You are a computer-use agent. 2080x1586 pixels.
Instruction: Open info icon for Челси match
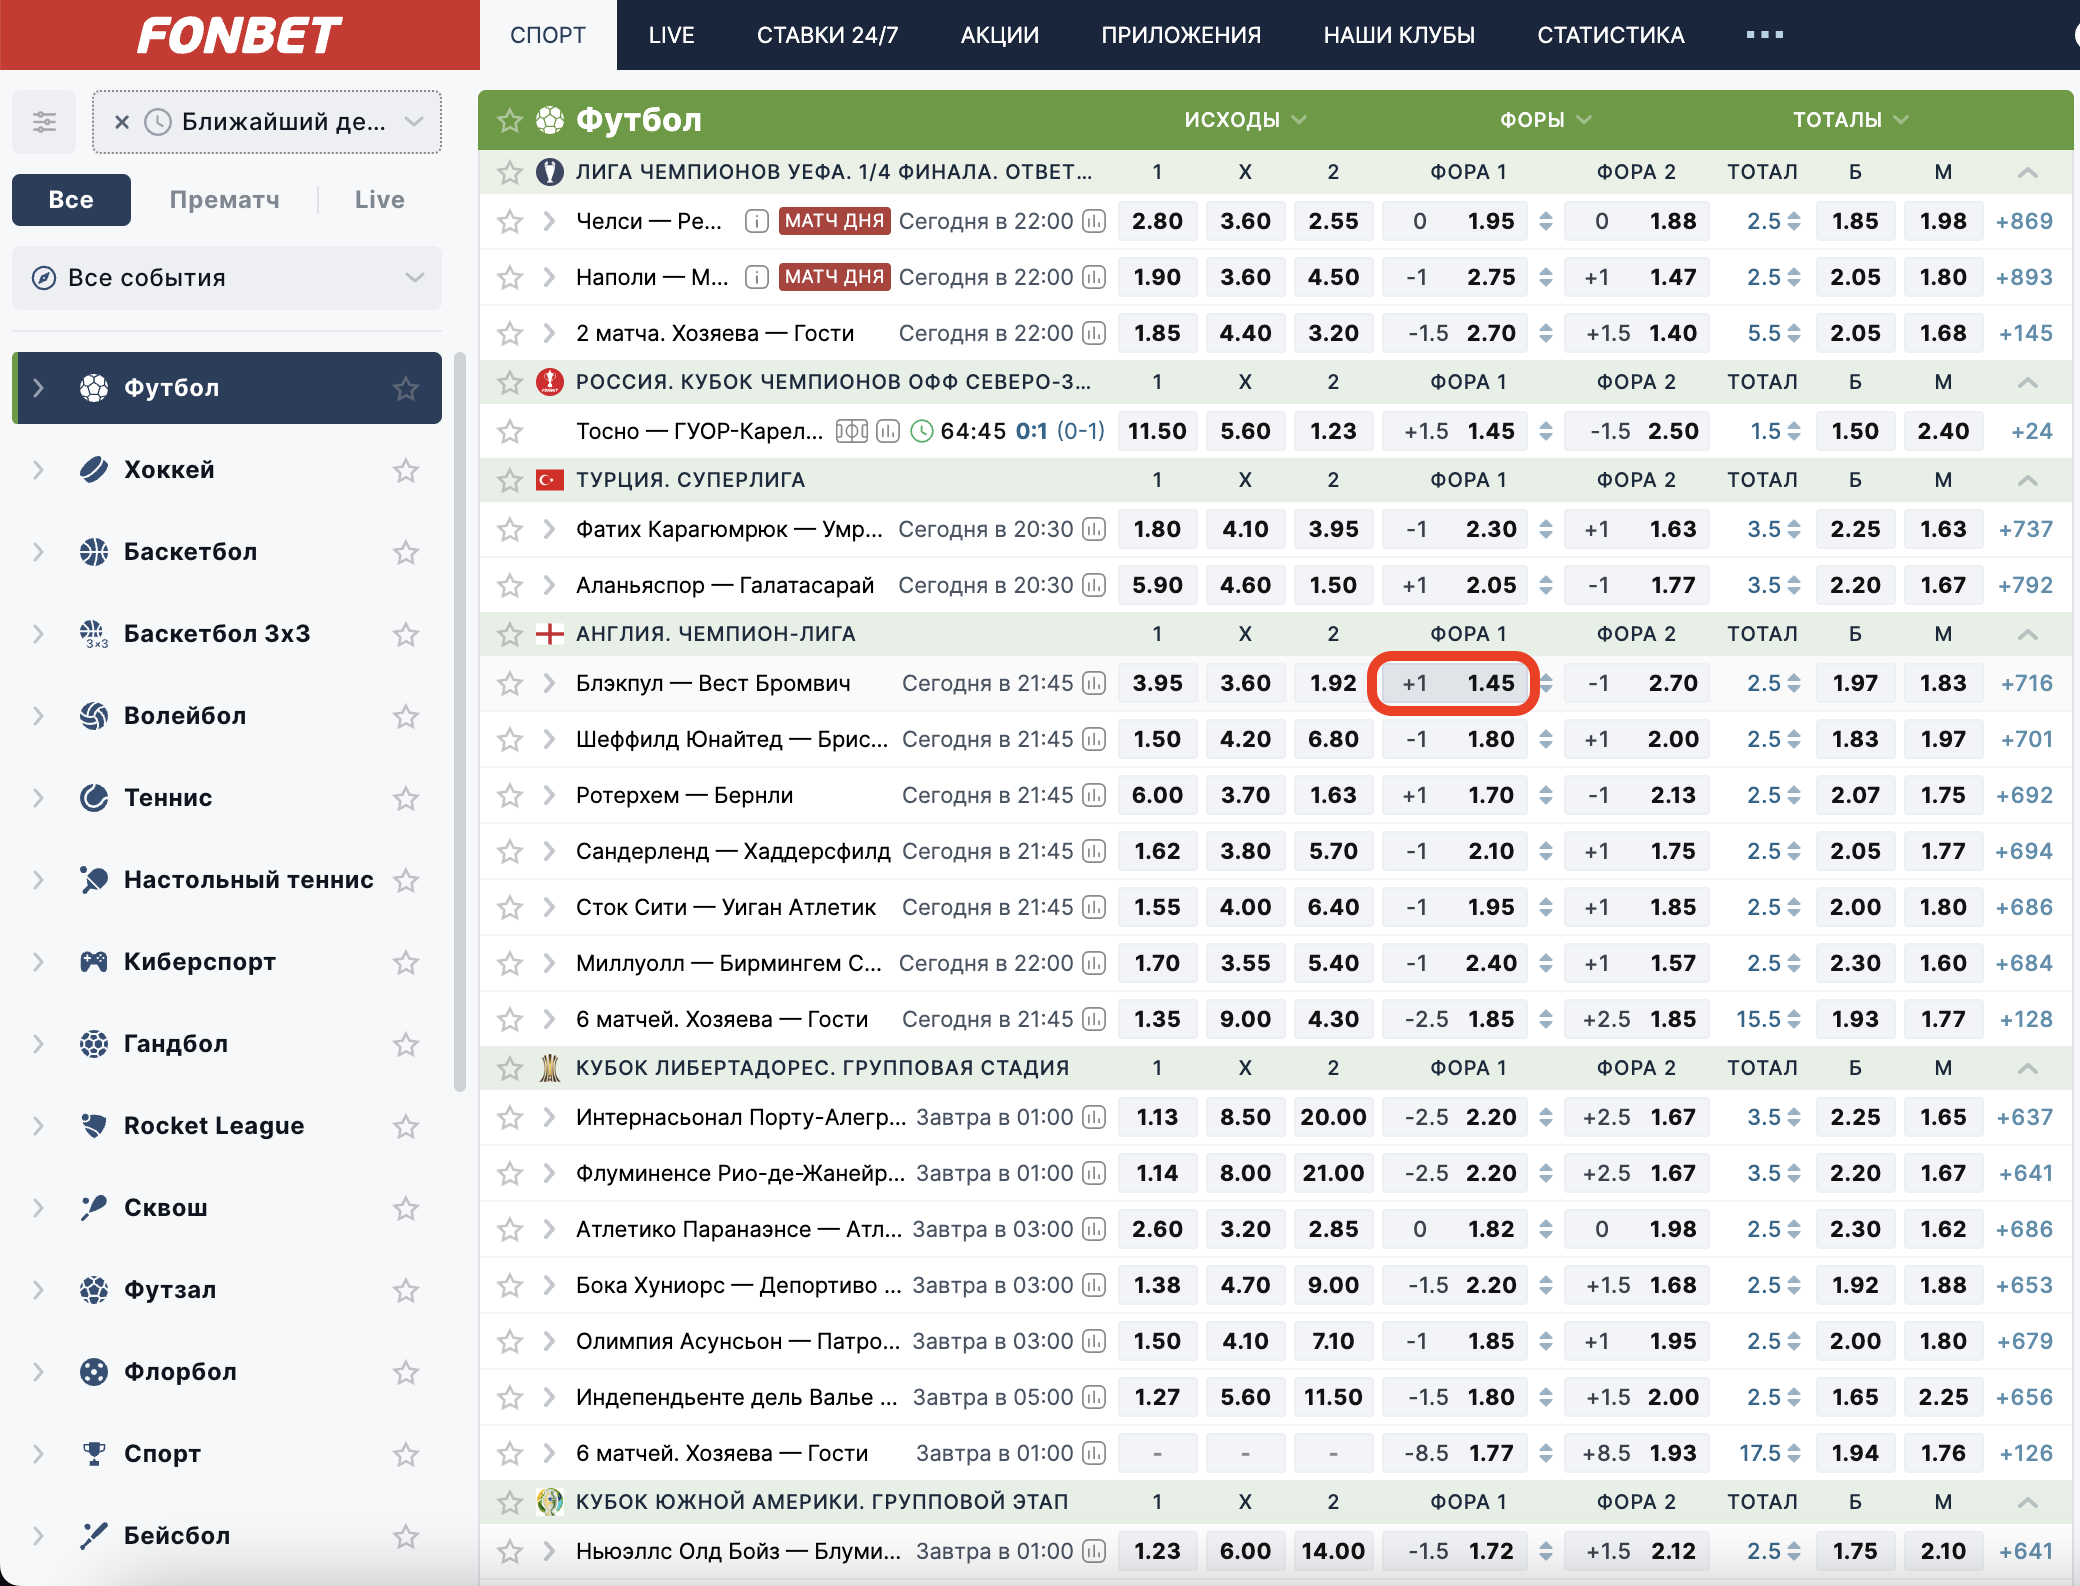tap(757, 221)
